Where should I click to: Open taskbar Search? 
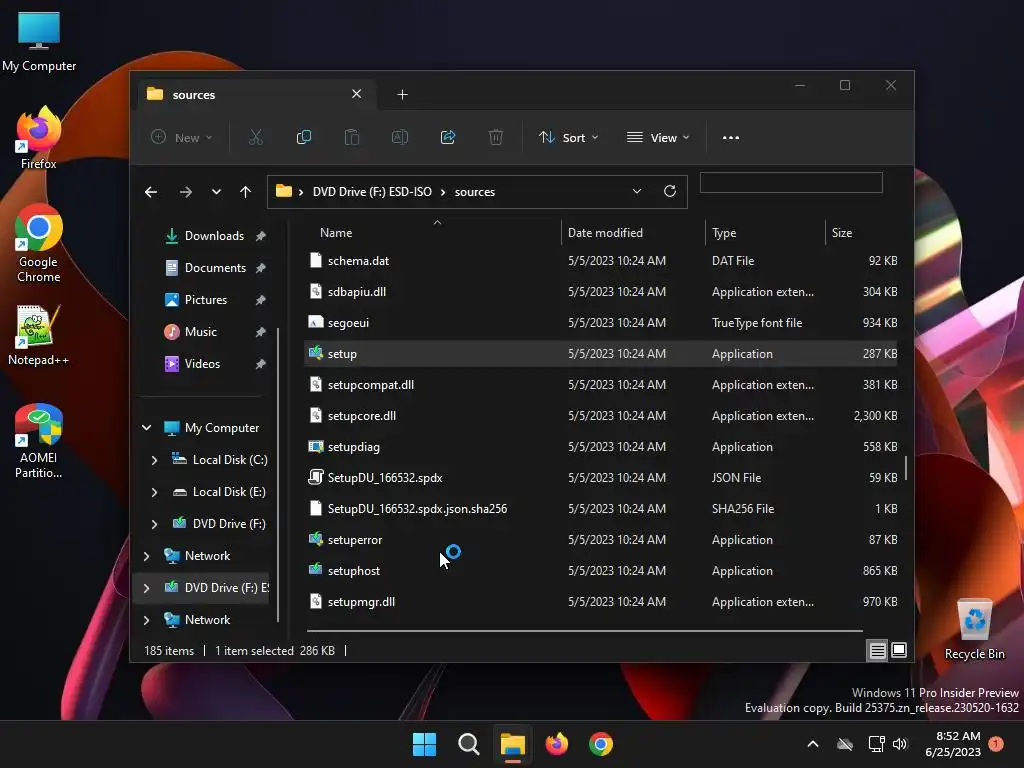coord(468,744)
